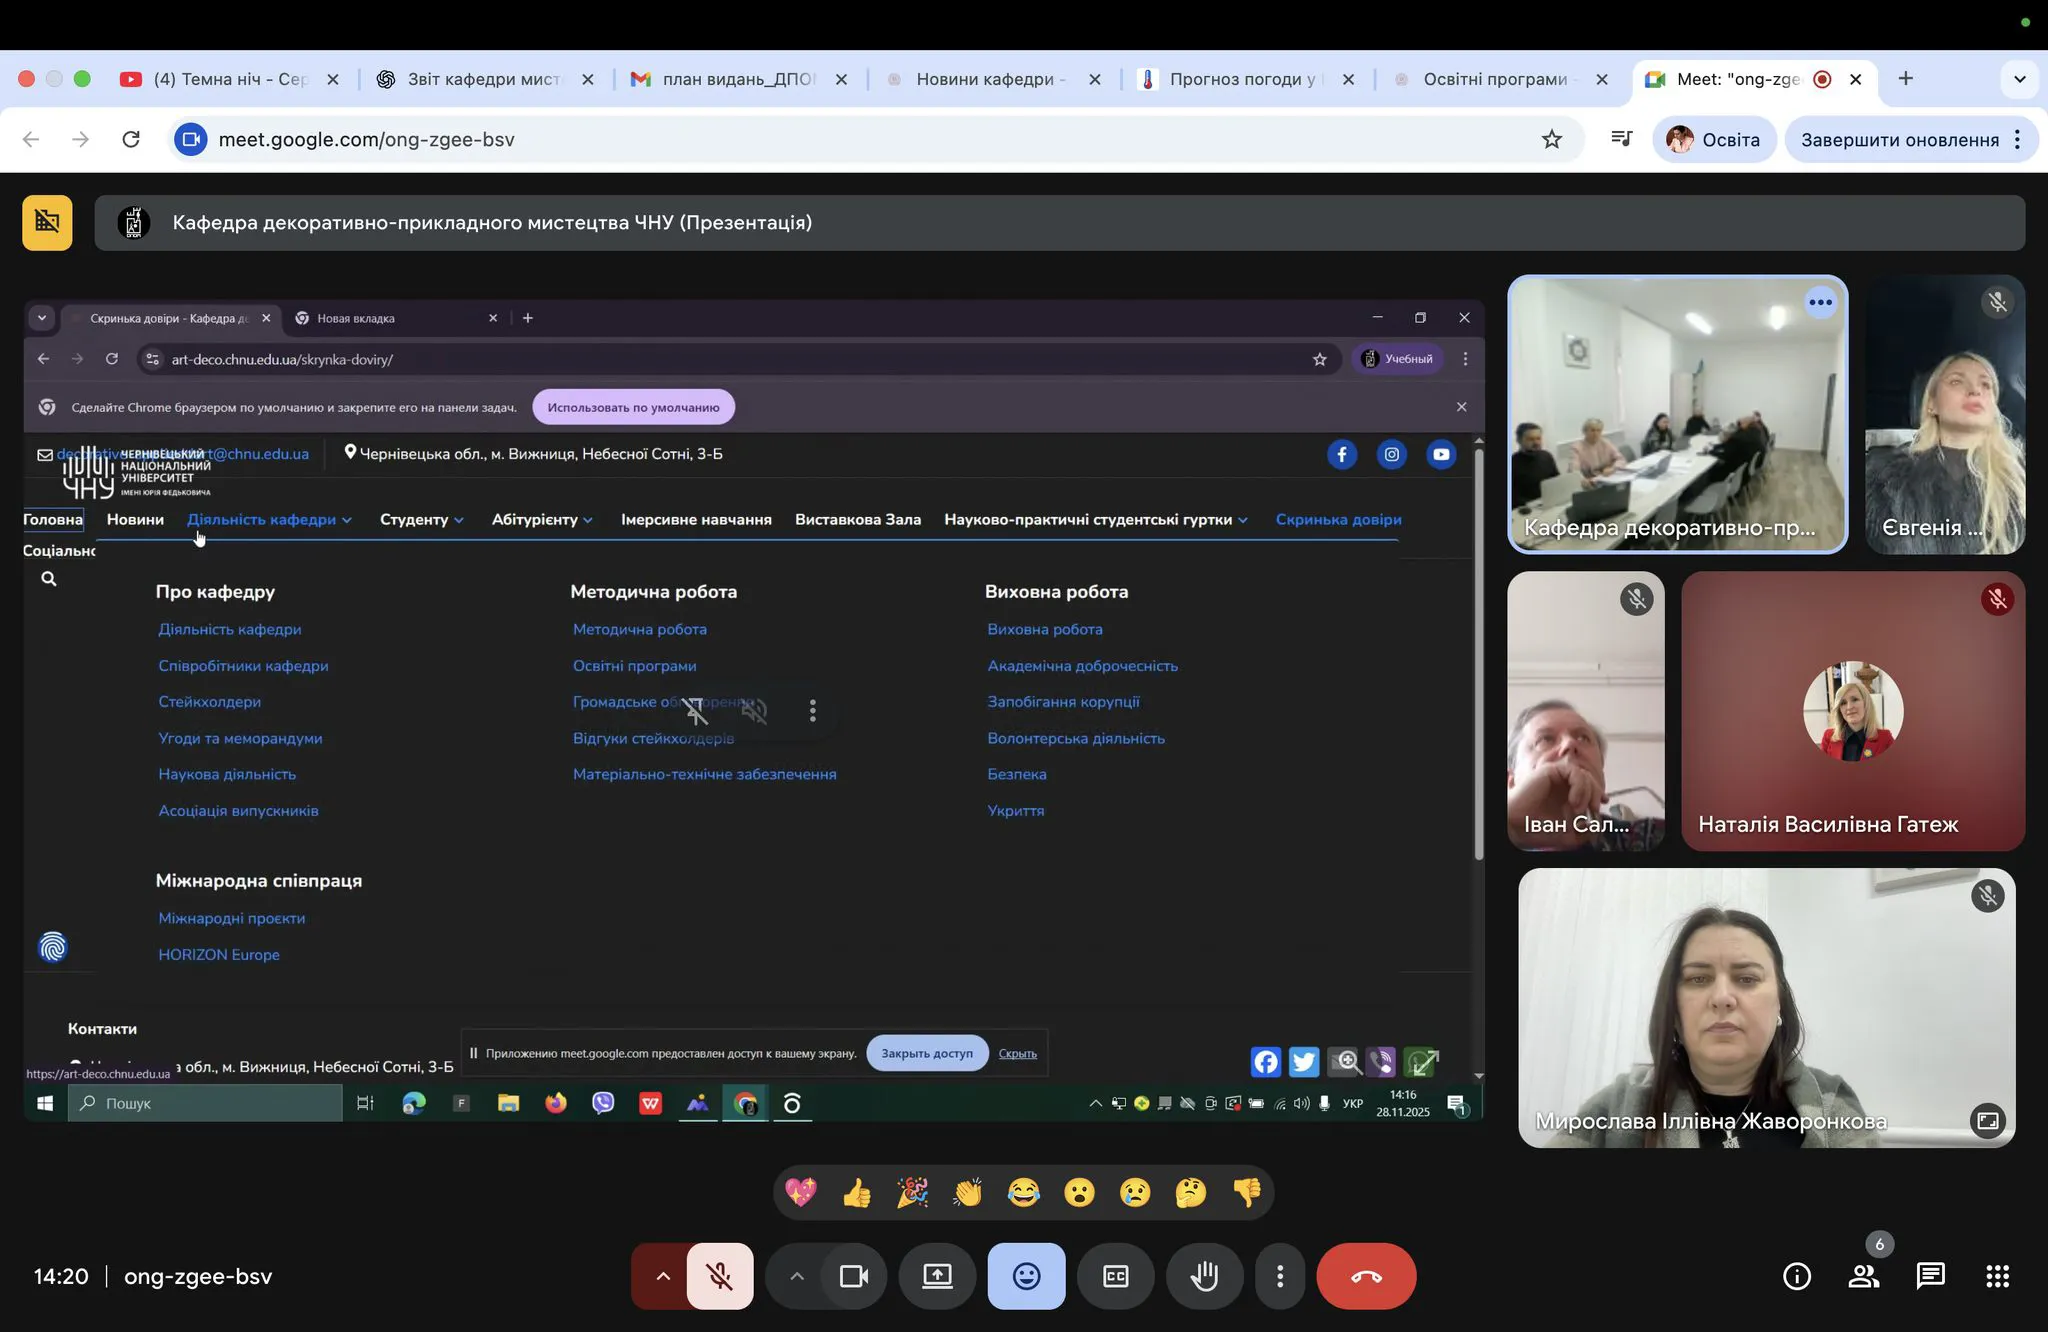Click the present screen icon
The image size is (2048, 1332).
(x=937, y=1276)
